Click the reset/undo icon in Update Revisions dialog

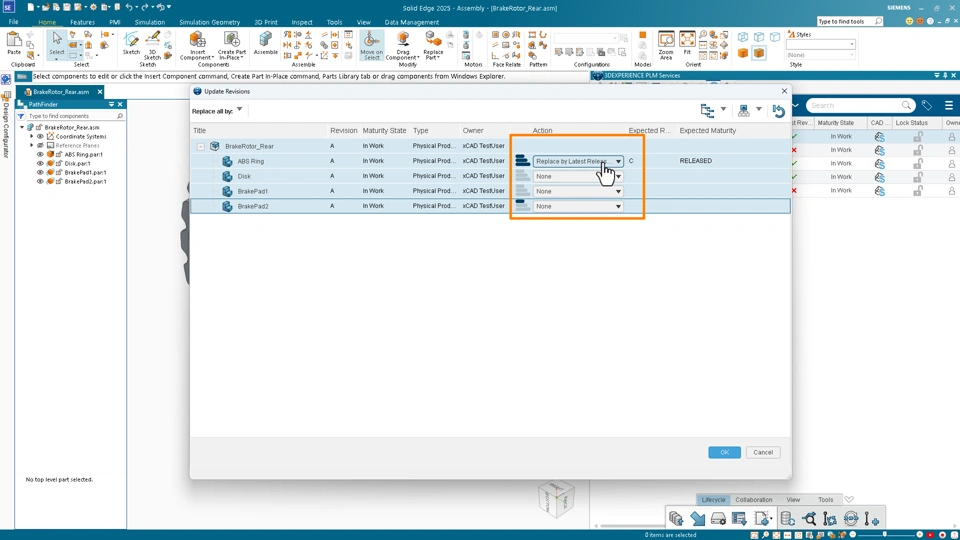[x=778, y=111]
